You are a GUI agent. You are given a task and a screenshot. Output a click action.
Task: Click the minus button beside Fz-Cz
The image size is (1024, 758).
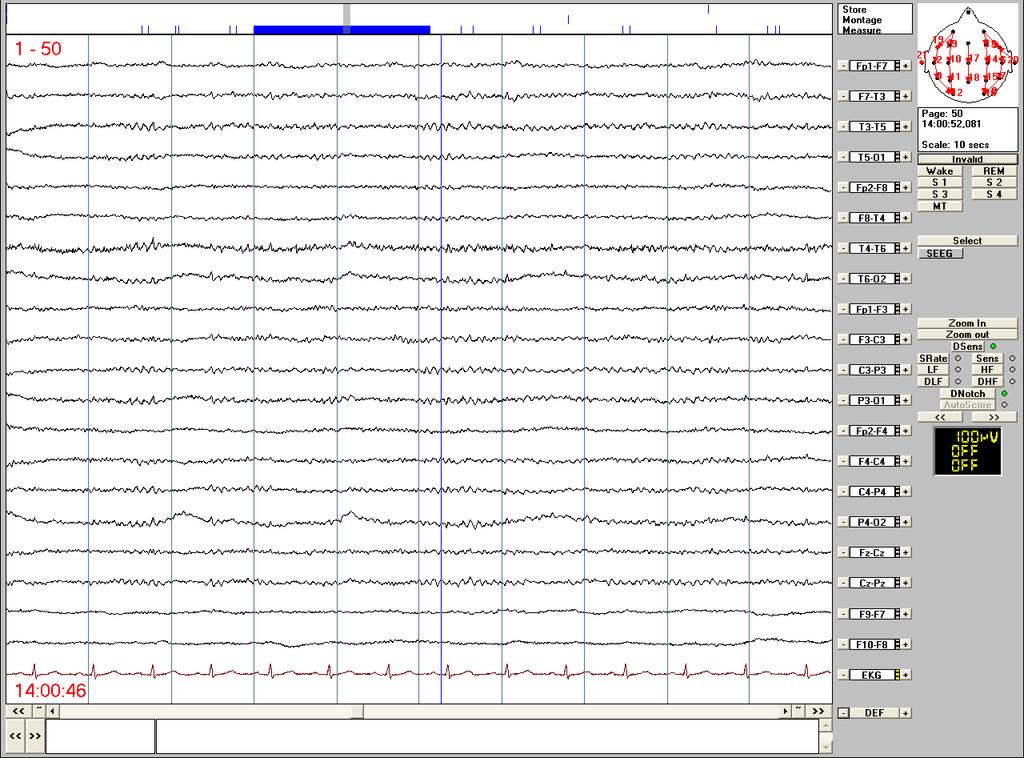pyautogui.click(x=843, y=553)
